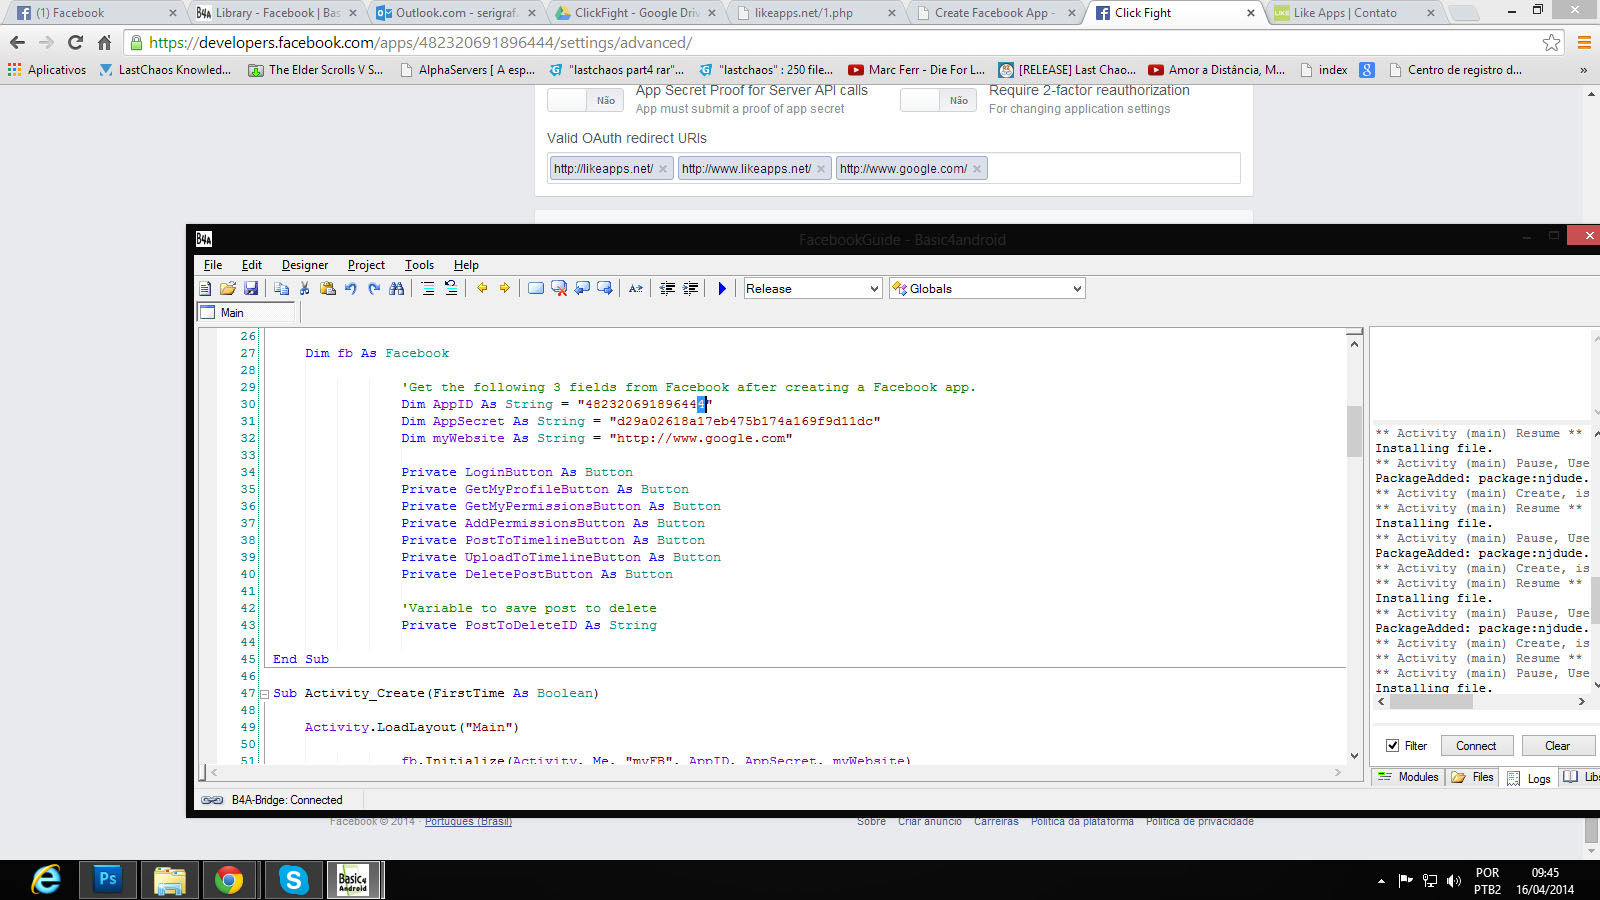Remove the http://likeapps.net/ redirect URI
Screen dimensions: 1600x900
point(663,169)
